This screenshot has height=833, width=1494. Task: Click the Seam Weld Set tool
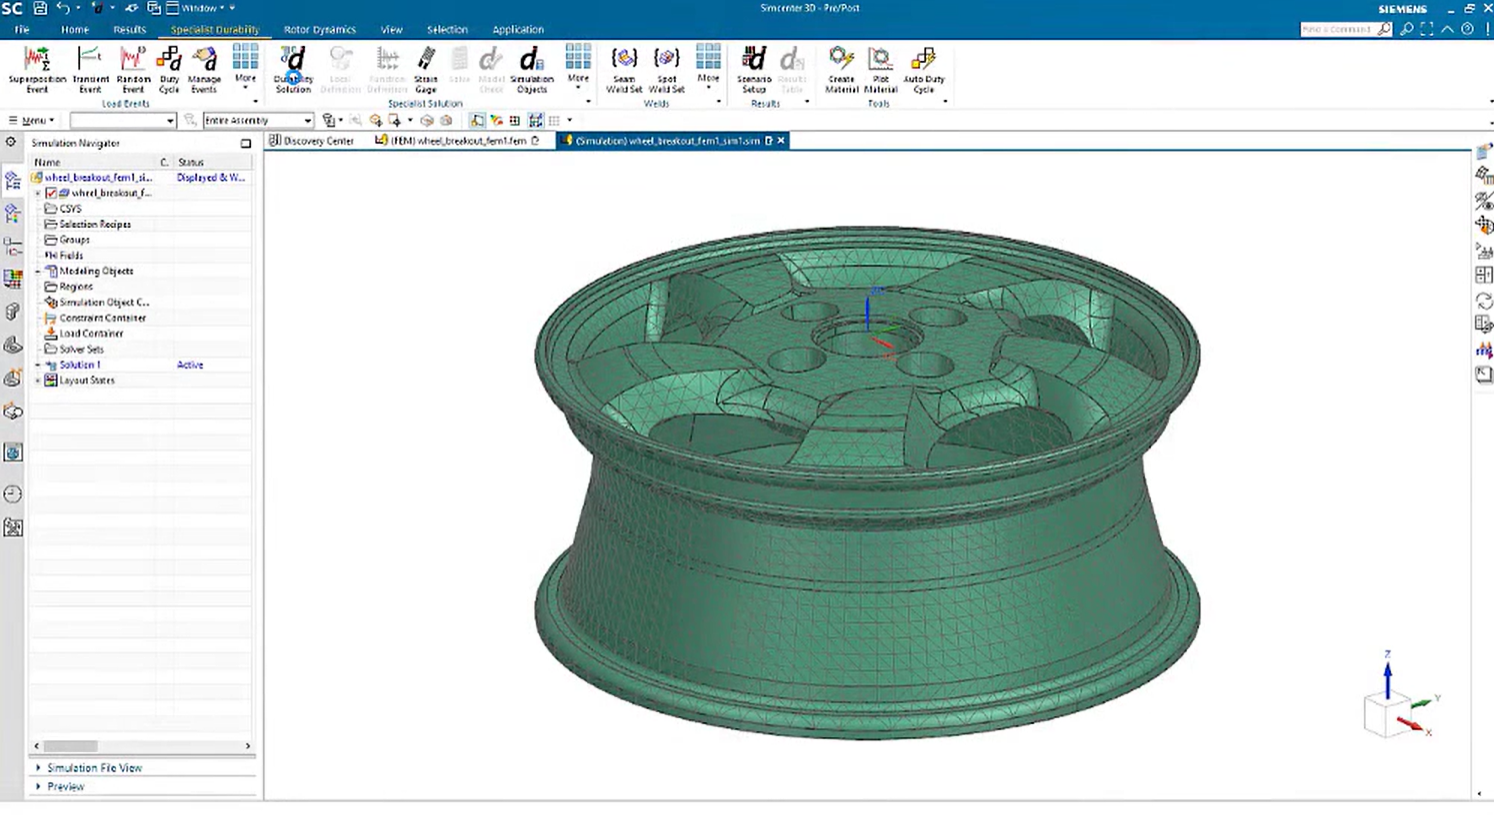pyautogui.click(x=624, y=69)
